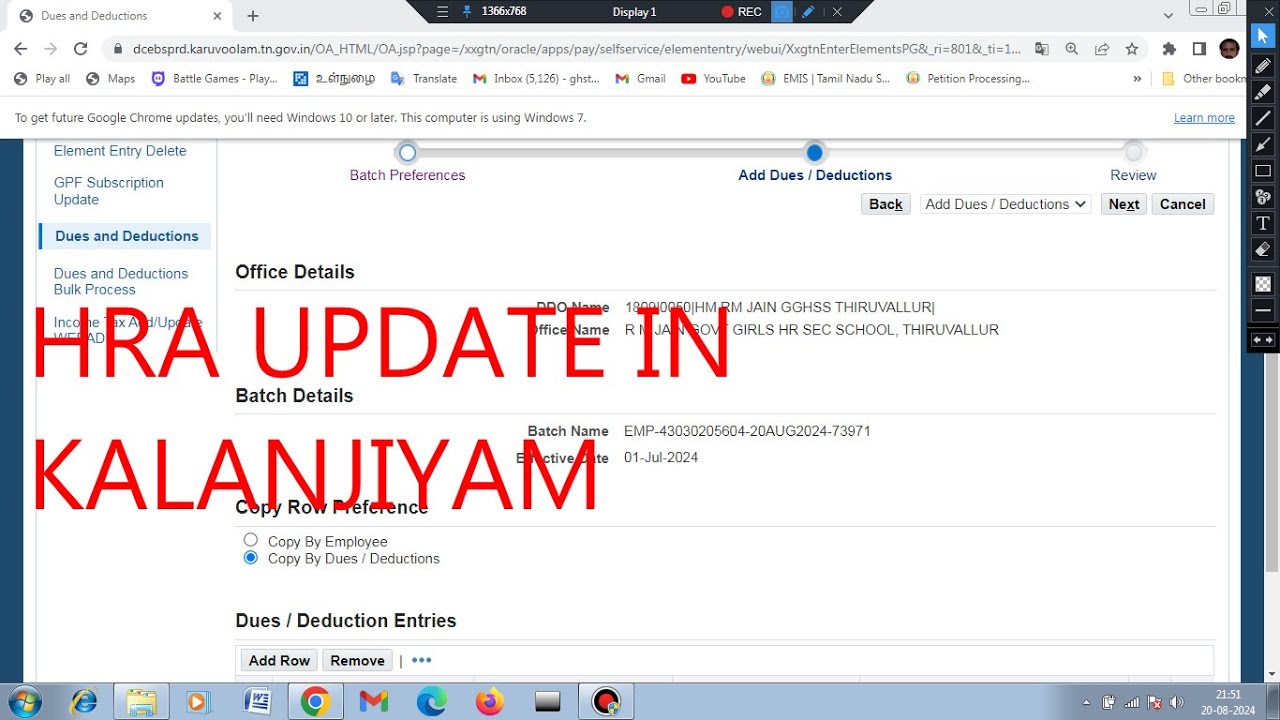Toggle Chrome side panel
1280x720 pixels.
tap(1199, 49)
